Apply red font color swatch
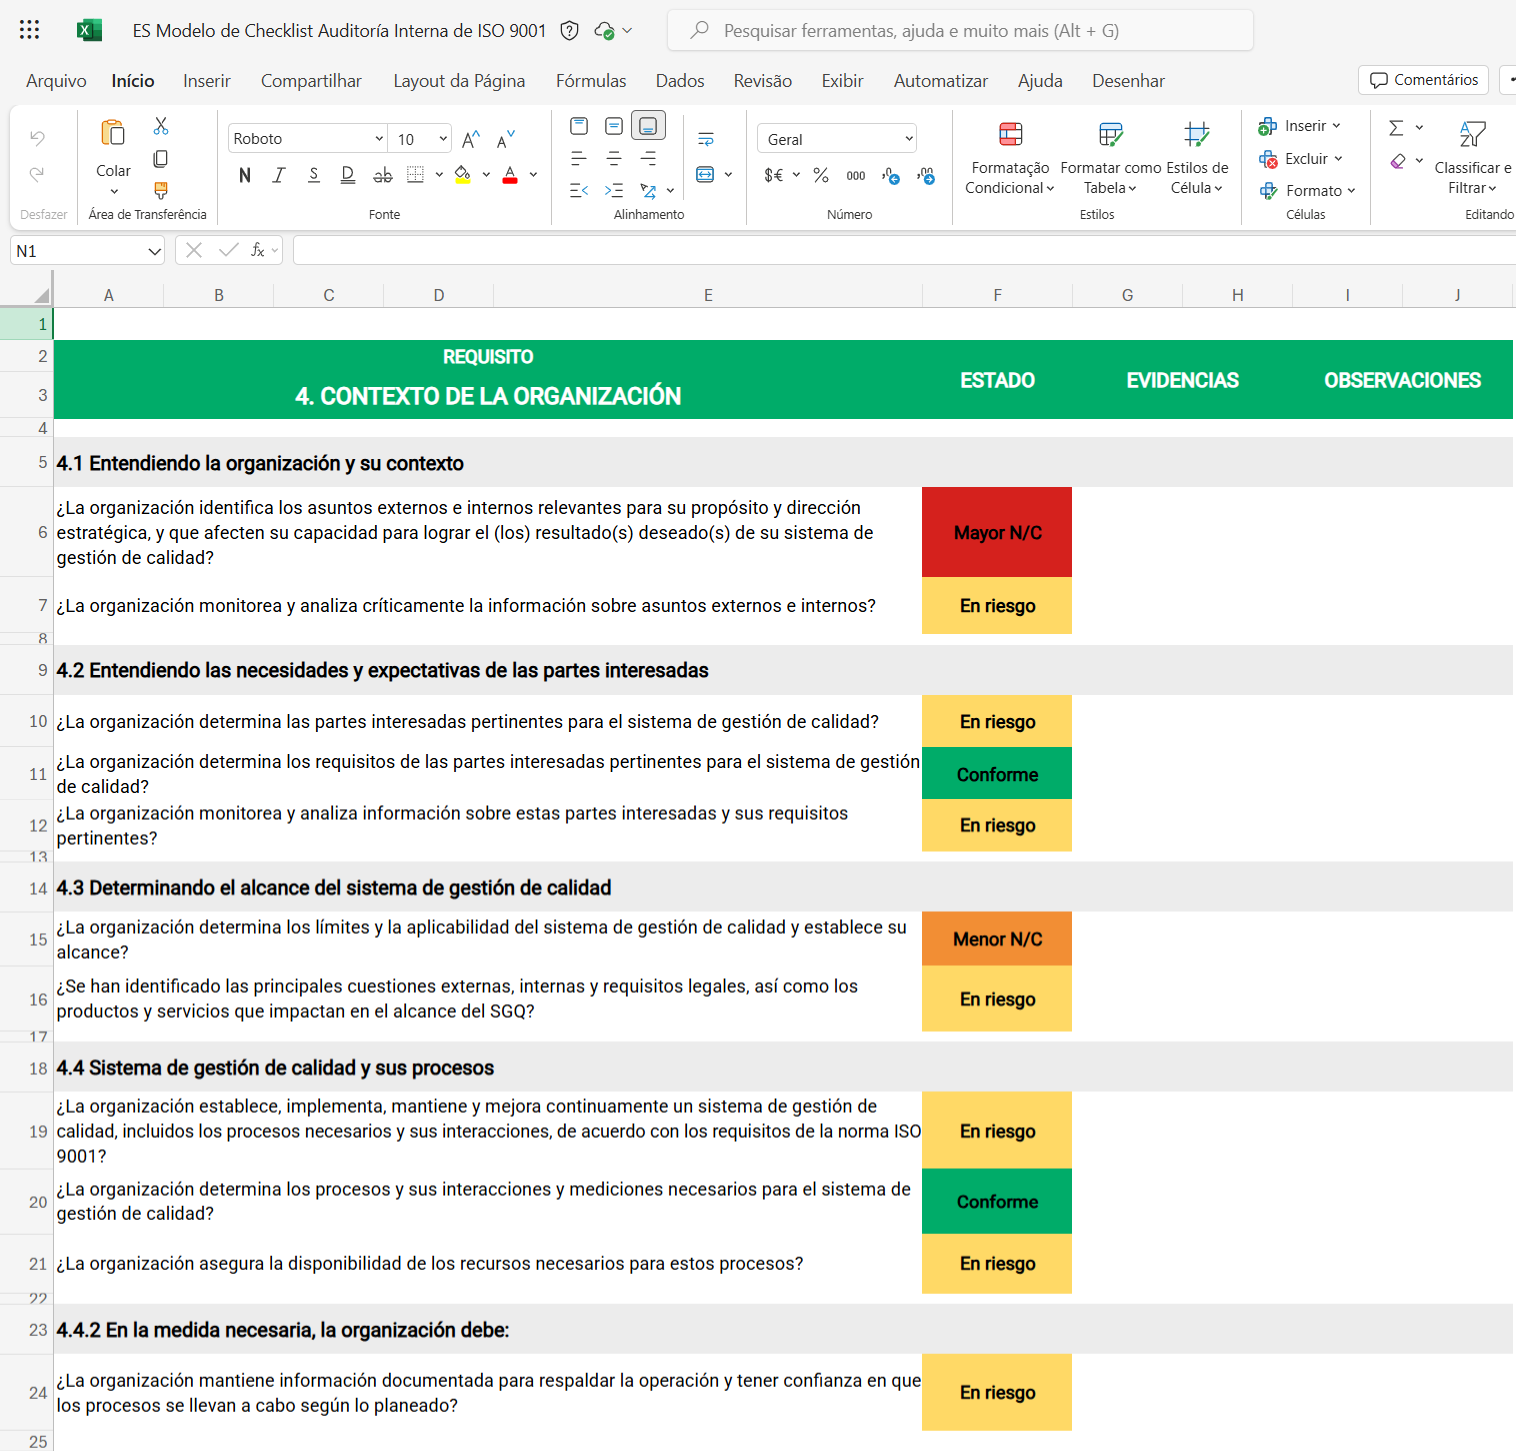Viewport: 1516px width, 1451px height. (510, 176)
